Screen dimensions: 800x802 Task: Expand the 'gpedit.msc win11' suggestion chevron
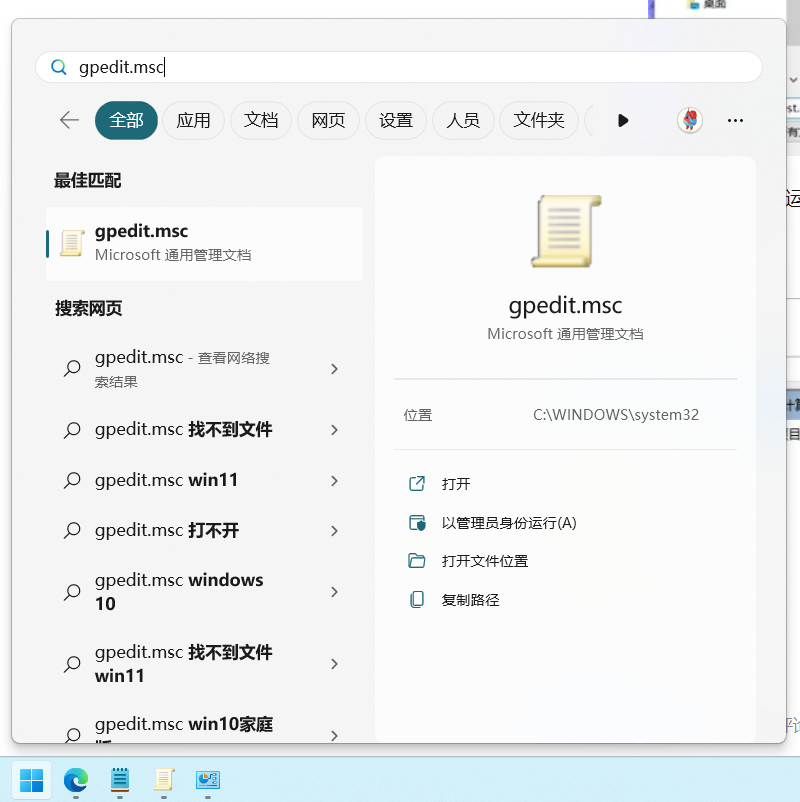pos(335,481)
